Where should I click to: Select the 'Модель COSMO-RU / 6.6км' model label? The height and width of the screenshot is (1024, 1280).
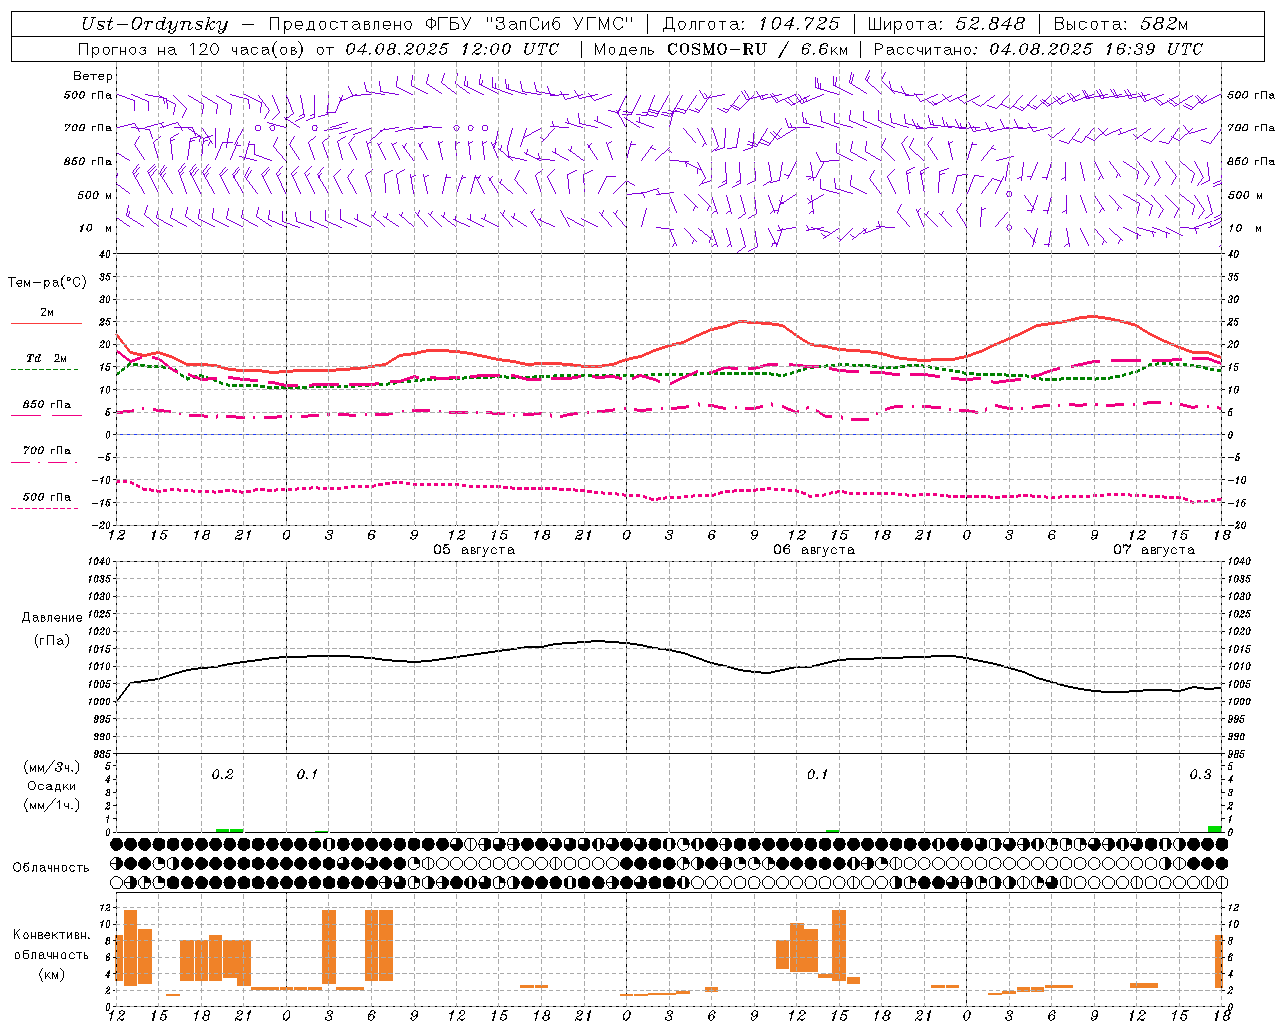tap(720, 49)
